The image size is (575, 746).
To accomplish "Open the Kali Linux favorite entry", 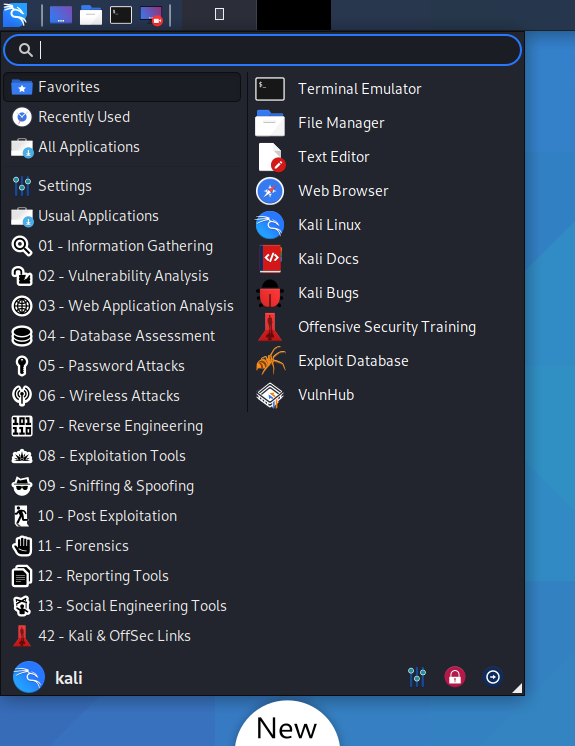I will point(386,225).
